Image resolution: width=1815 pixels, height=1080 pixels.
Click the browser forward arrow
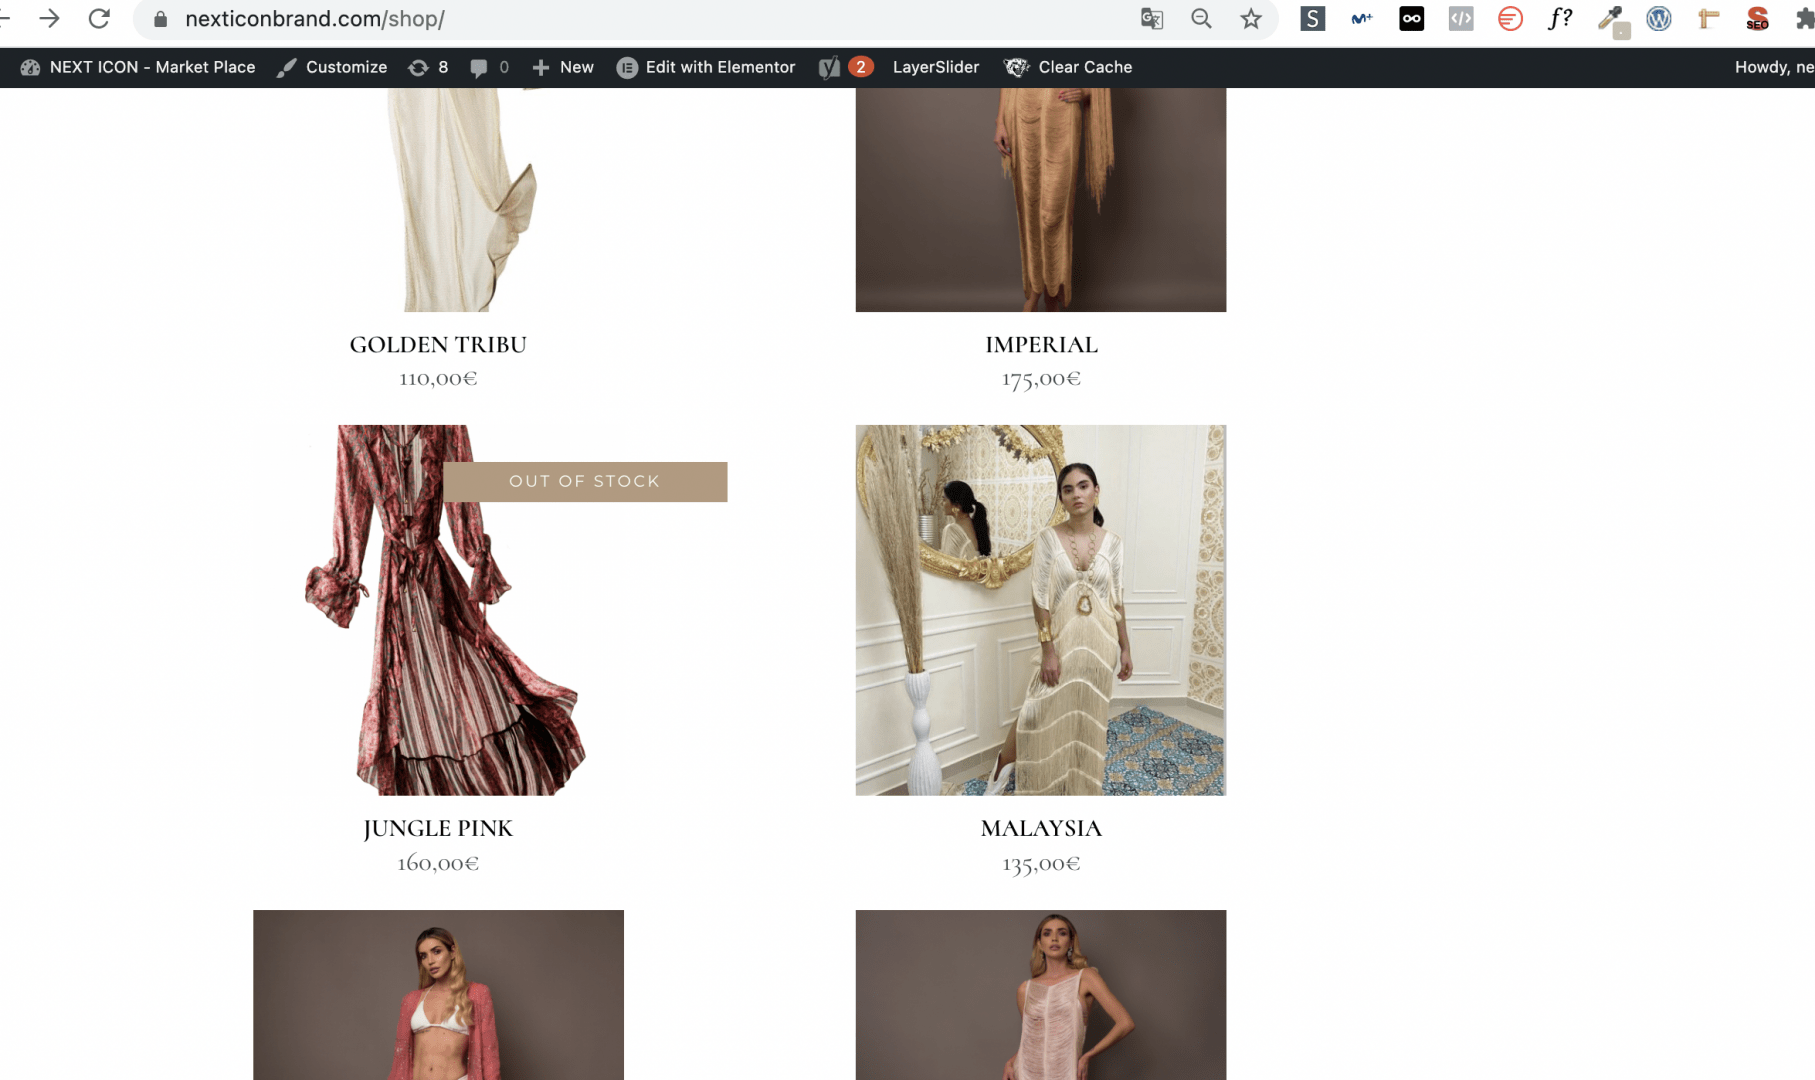tap(49, 19)
